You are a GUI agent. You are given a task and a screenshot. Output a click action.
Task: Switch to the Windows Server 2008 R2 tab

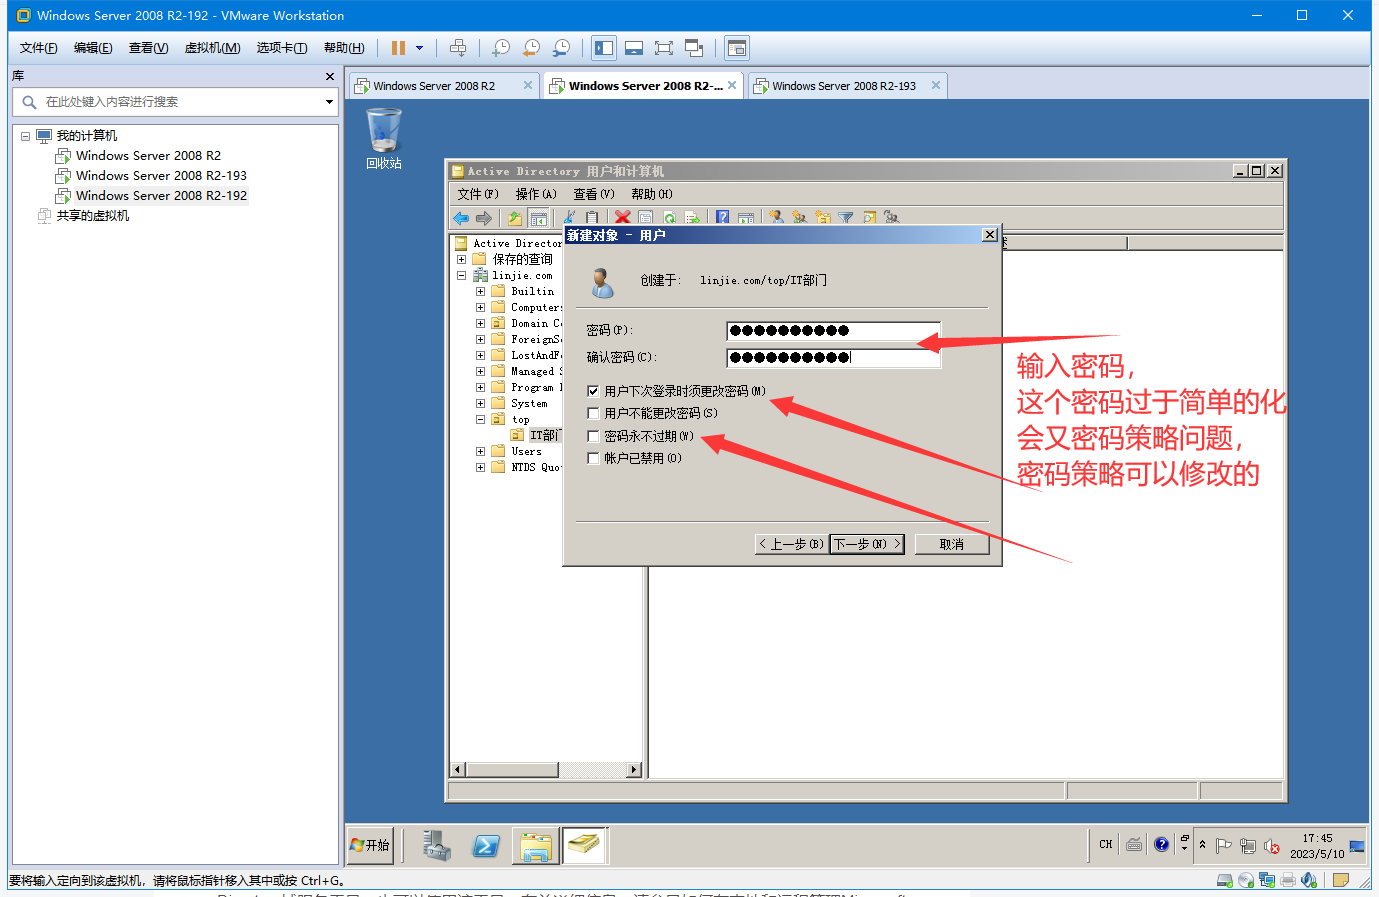pyautogui.click(x=444, y=86)
